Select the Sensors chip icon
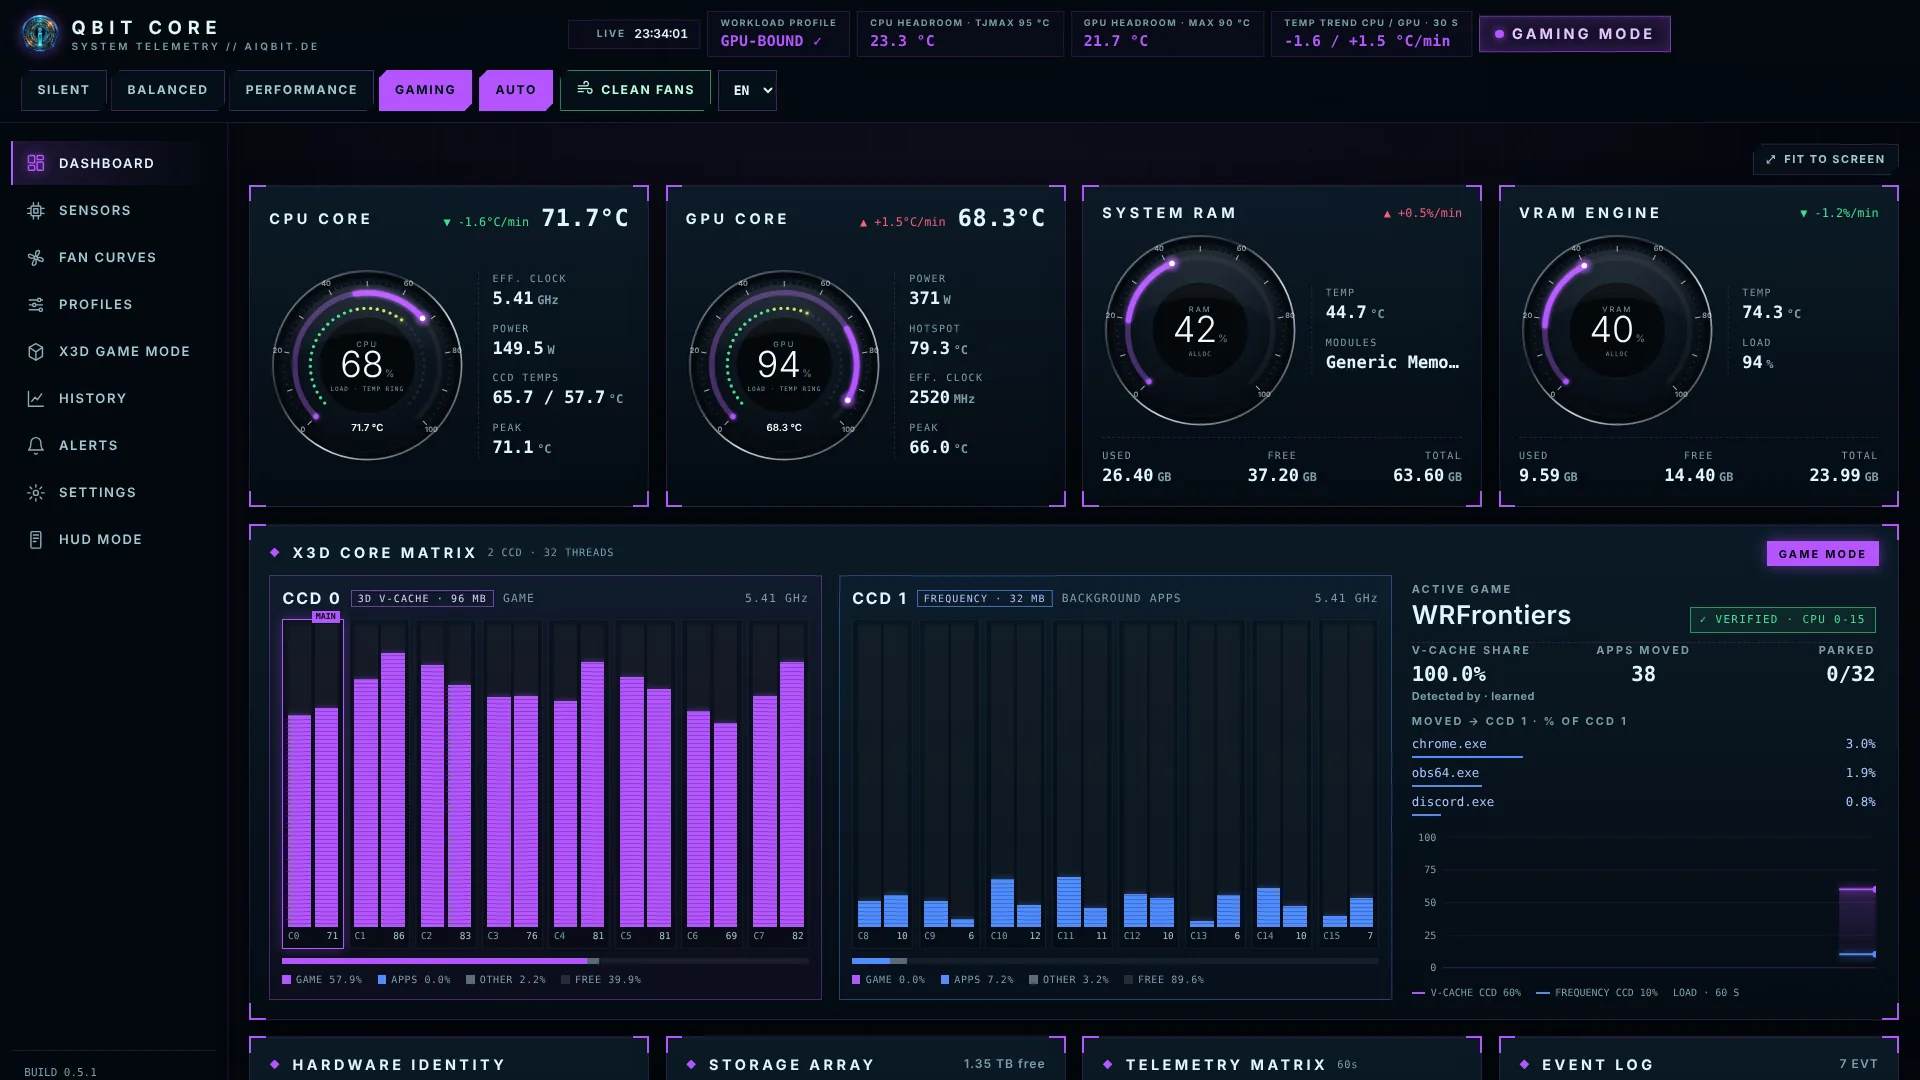The height and width of the screenshot is (1080, 1920). coord(36,210)
